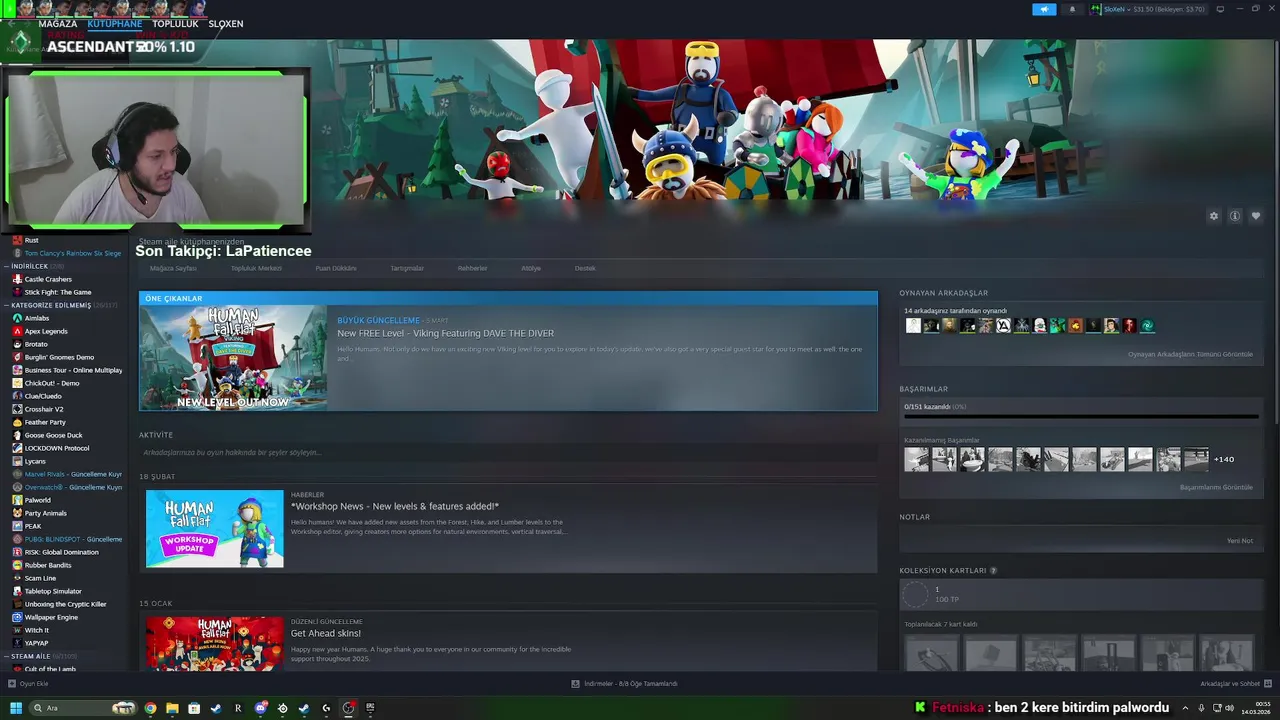Open the Destek tab
The image size is (1280, 720).
click(x=585, y=268)
